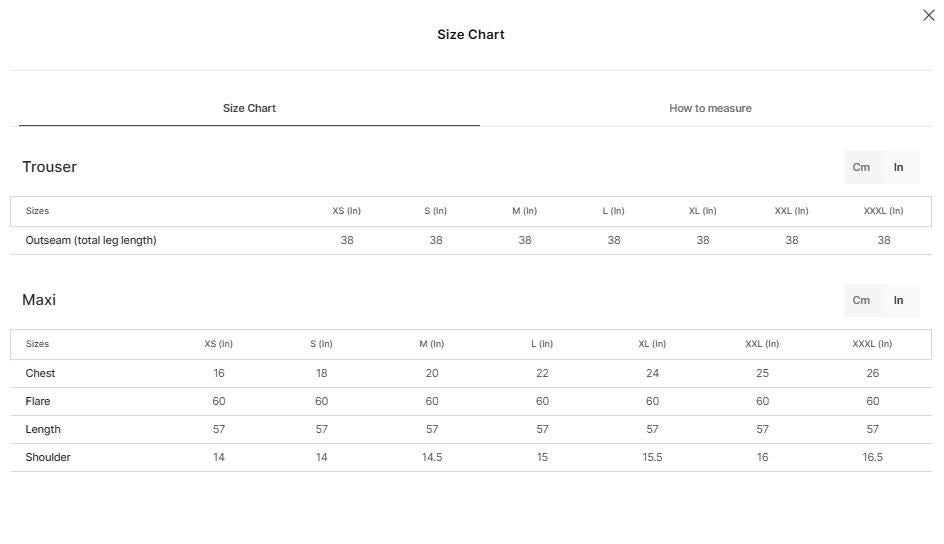Click the XL Shoulder value 15.5
Viewport: 944px width, 544px height.
click(x=652, y=457)
